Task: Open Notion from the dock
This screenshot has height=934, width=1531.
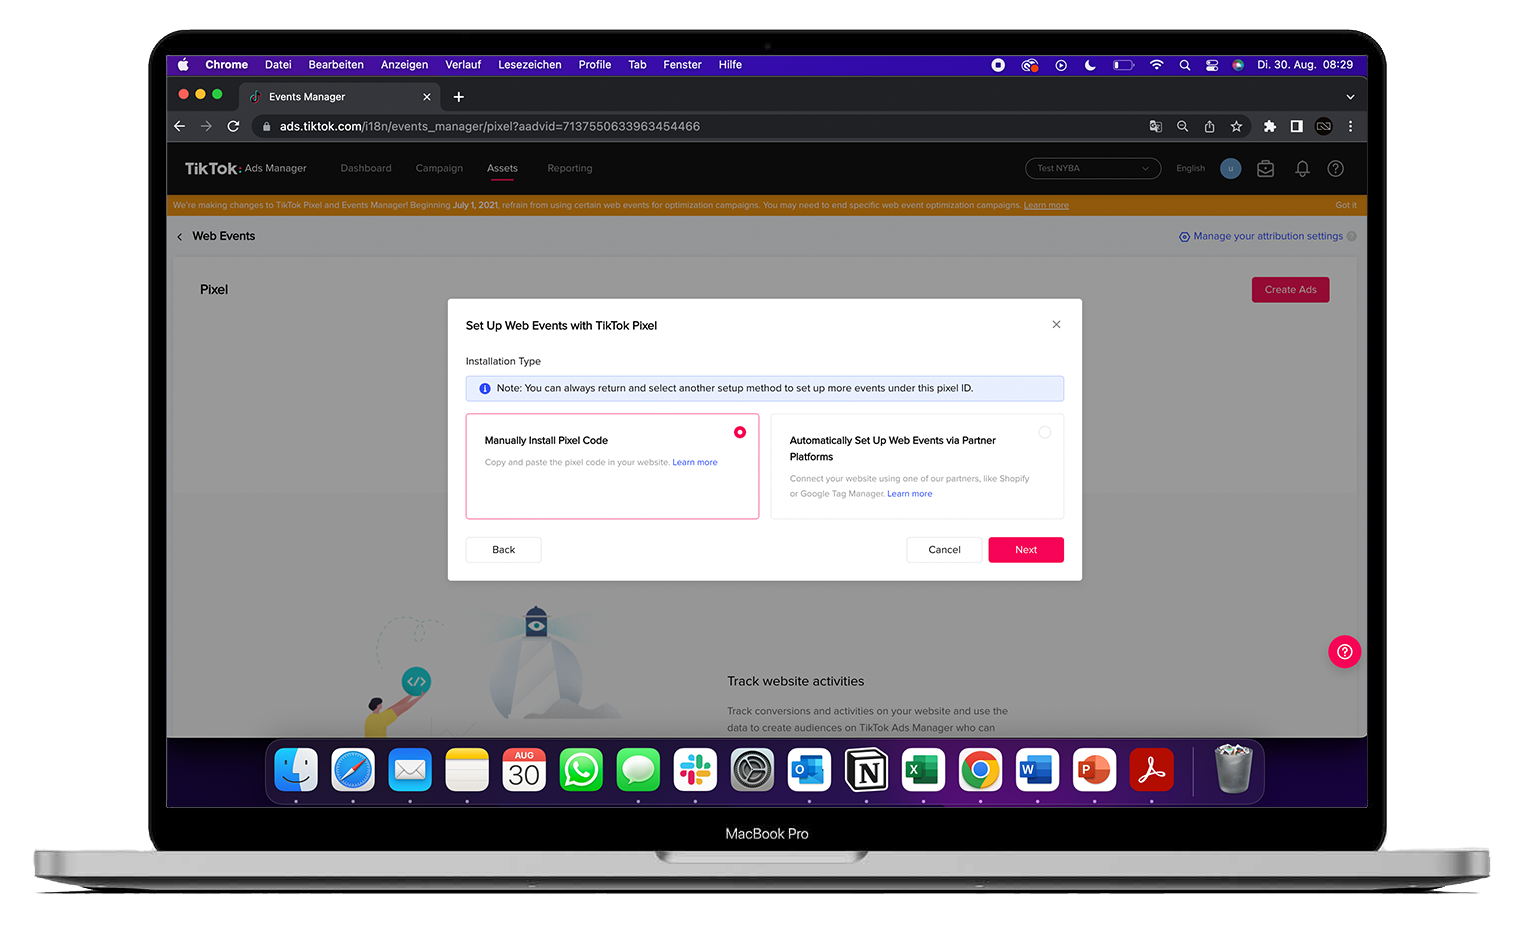Action: (866, 770)
